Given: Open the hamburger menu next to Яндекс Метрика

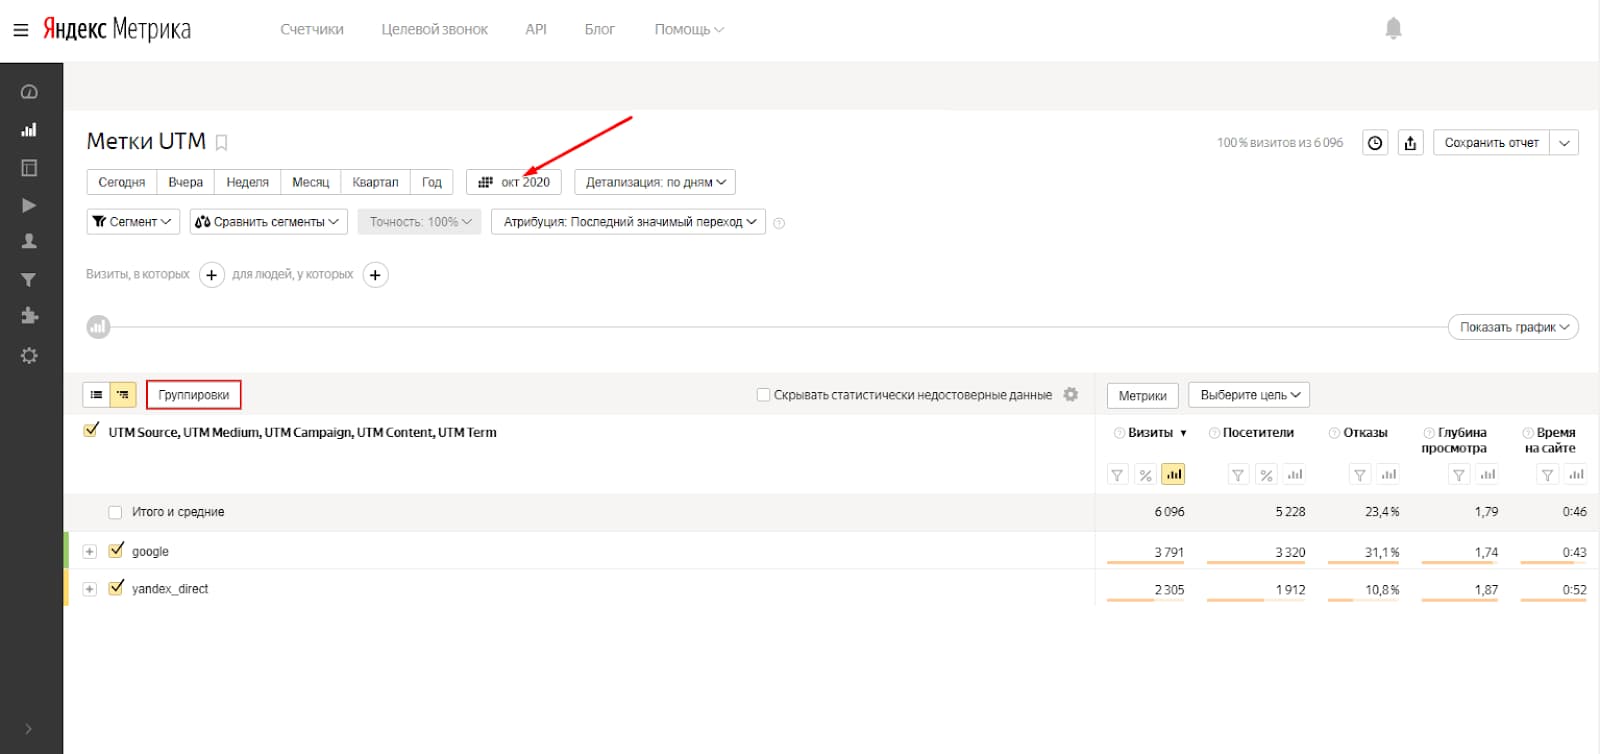Looking at the screenshot, I should click(x=20, y=30).
